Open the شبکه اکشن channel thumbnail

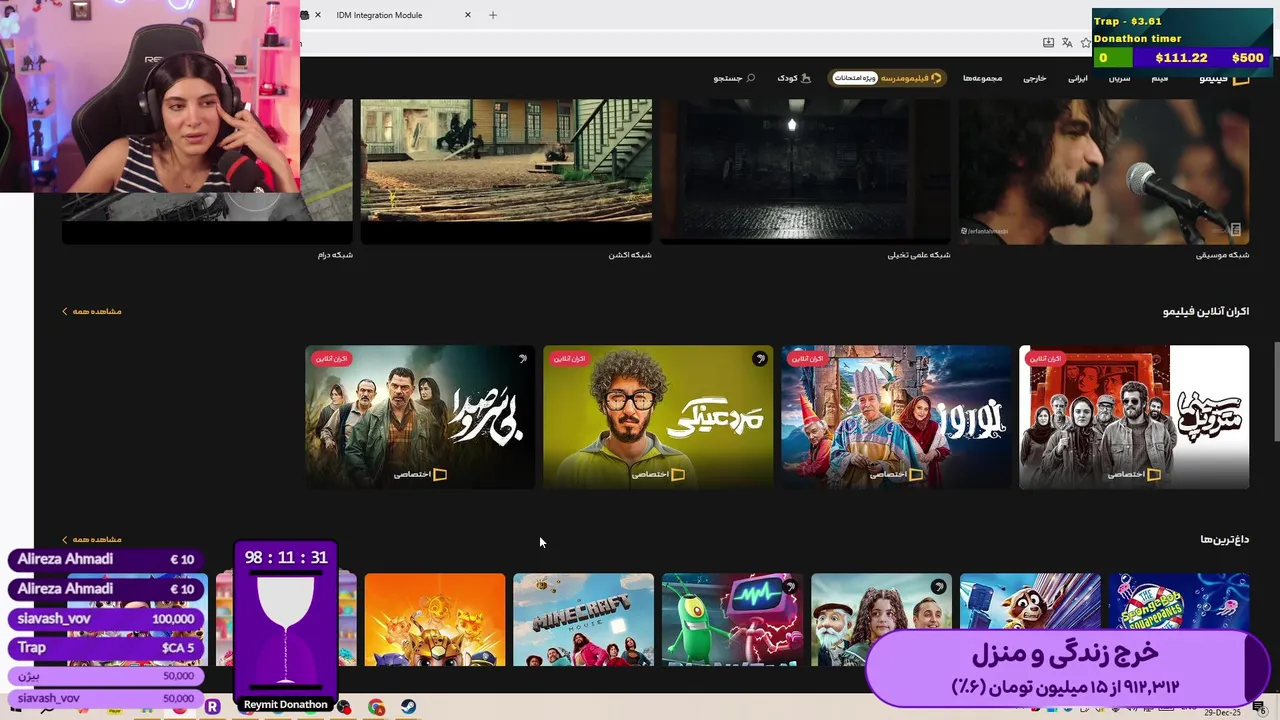(x=506, y=171)
